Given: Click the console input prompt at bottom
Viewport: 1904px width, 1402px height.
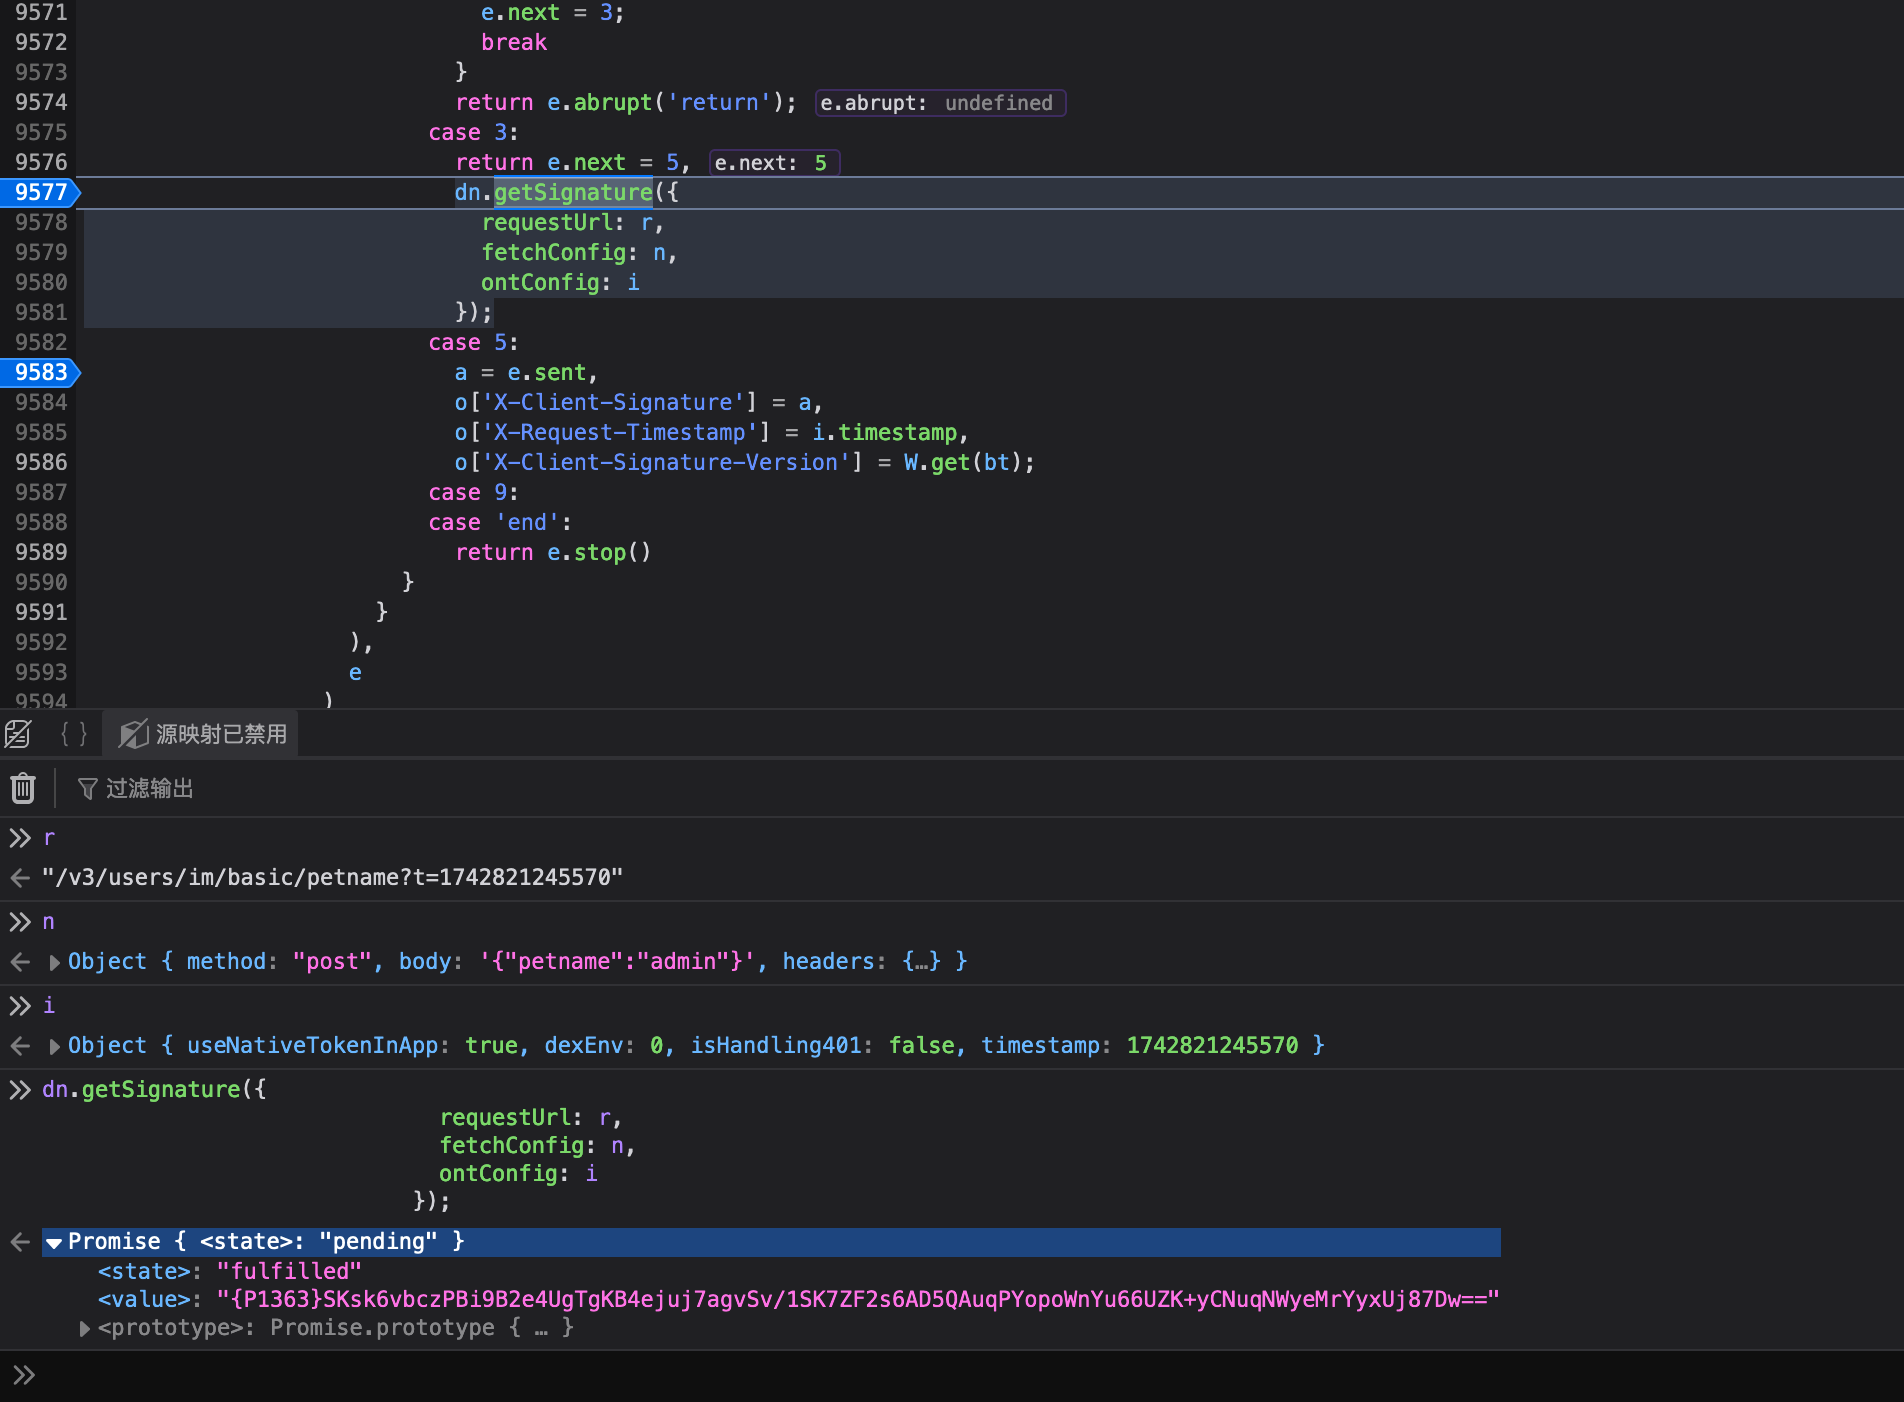Looking at the screenshot, I should [952, 1376].
